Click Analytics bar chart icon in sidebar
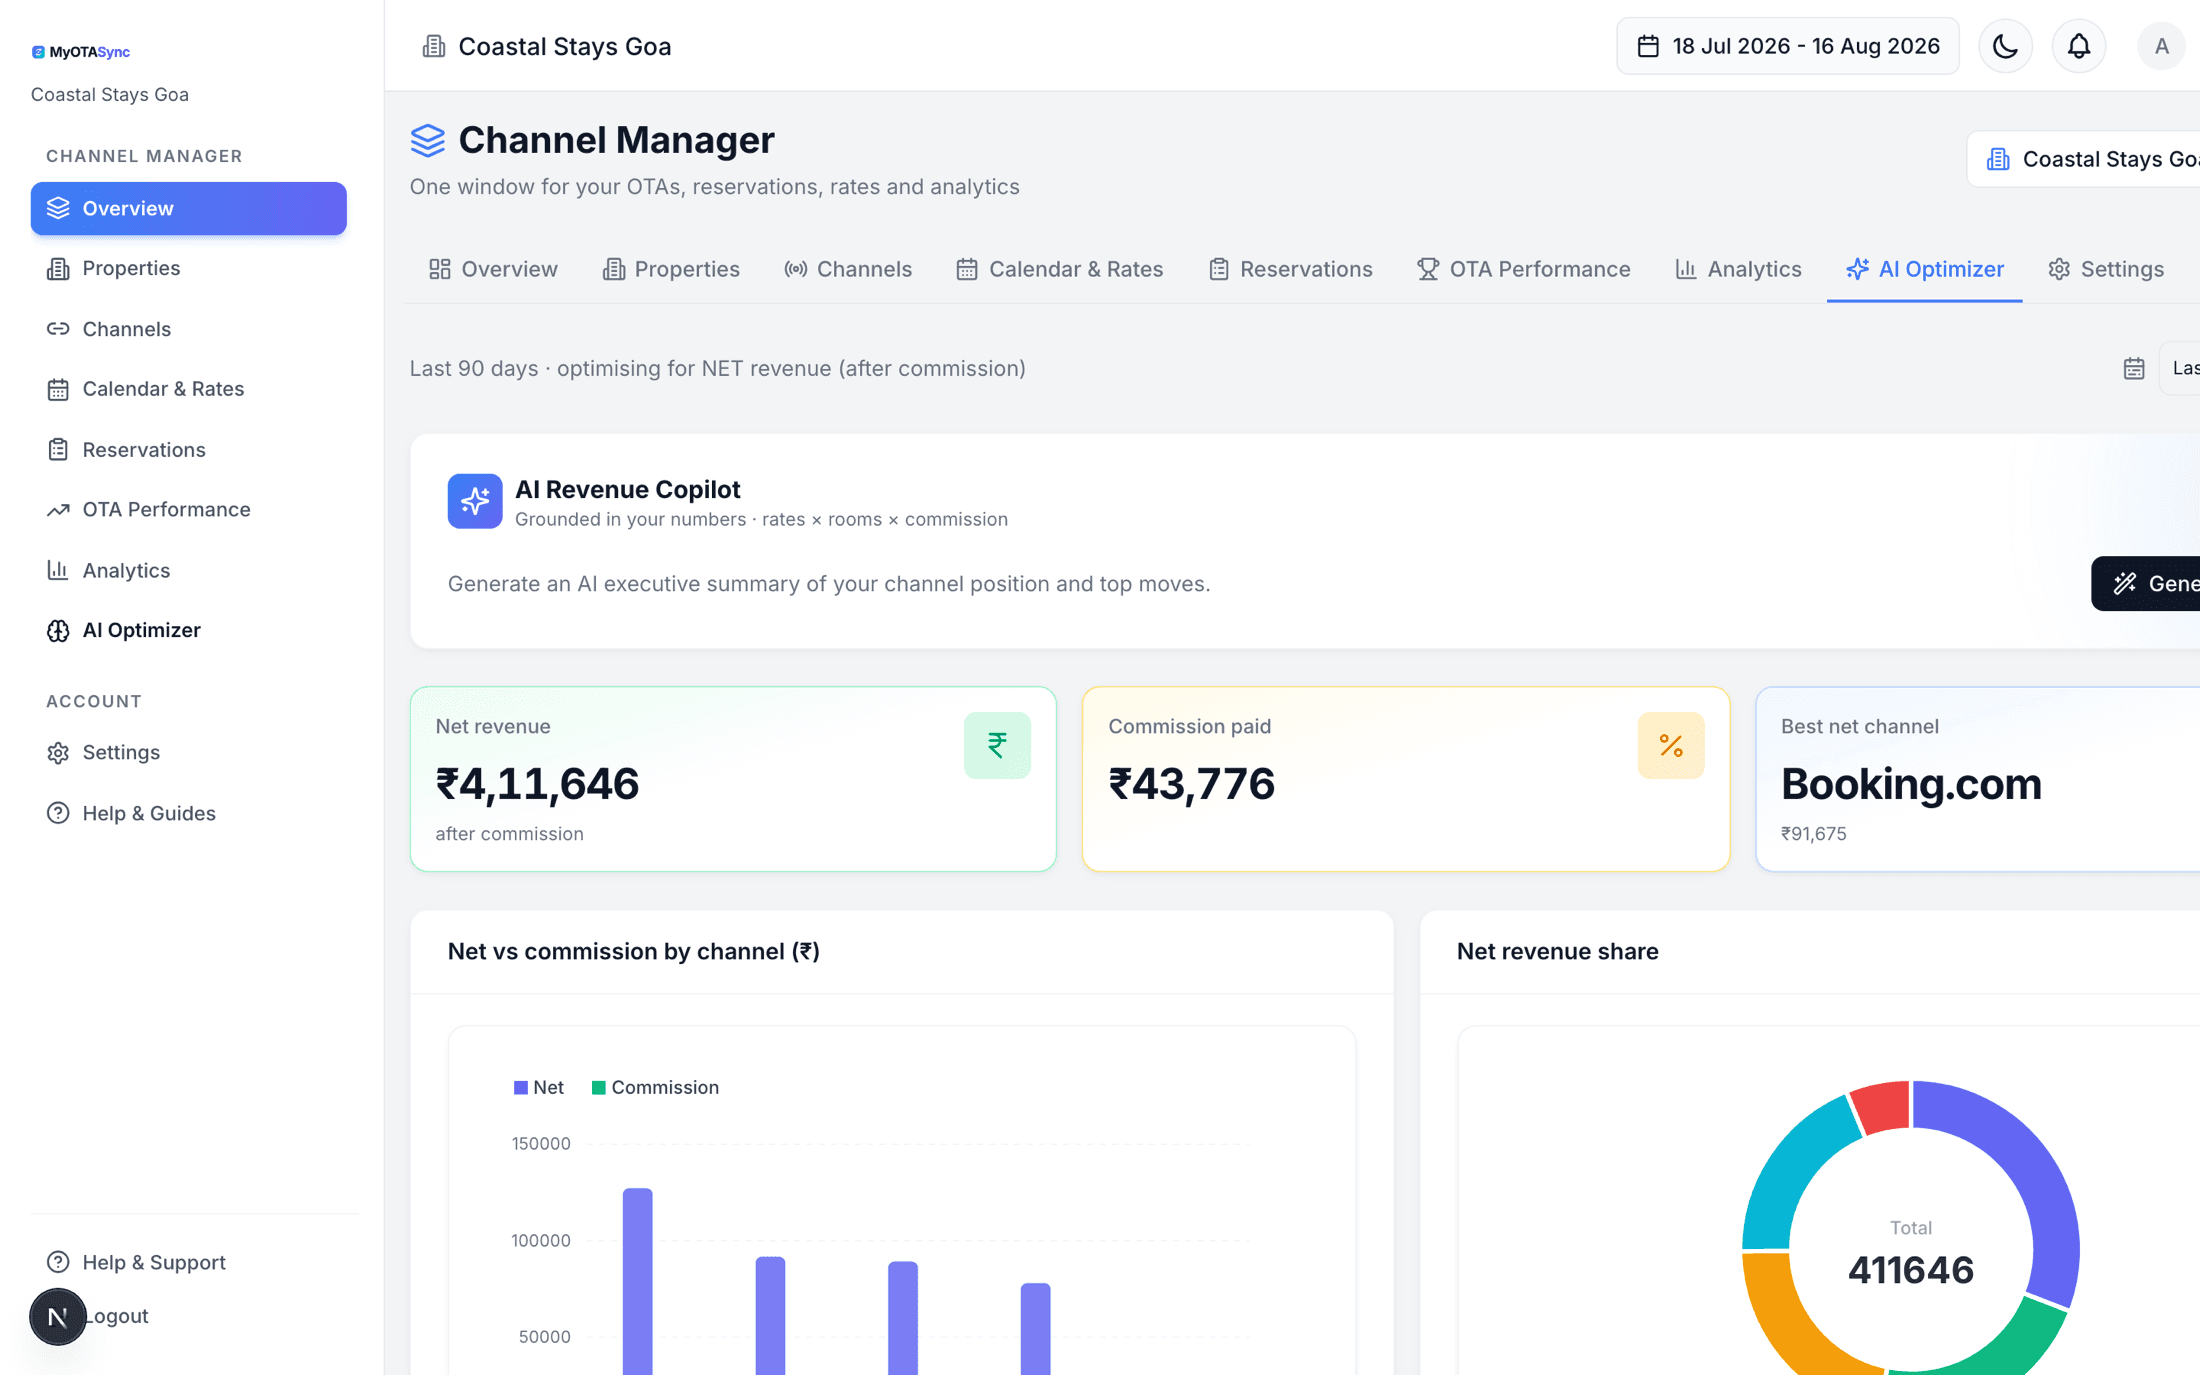 [58, 570]
